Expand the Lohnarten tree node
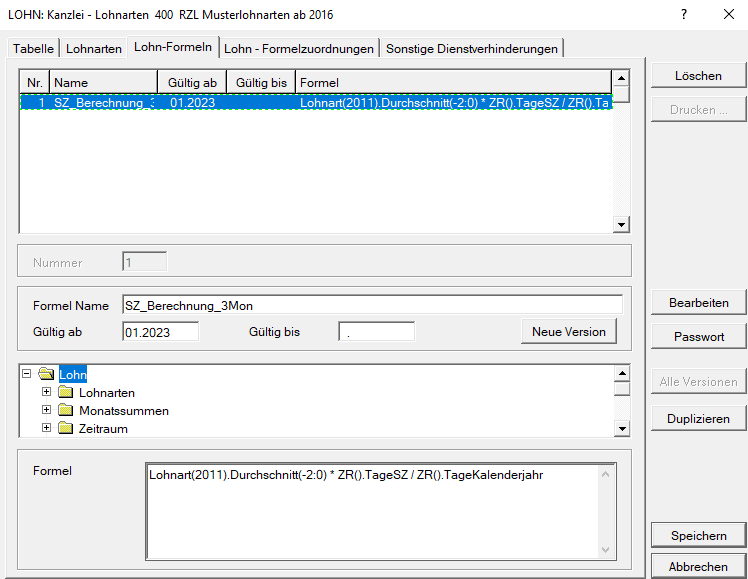Viewport: 748px width, 579px height. click(46, 393)
